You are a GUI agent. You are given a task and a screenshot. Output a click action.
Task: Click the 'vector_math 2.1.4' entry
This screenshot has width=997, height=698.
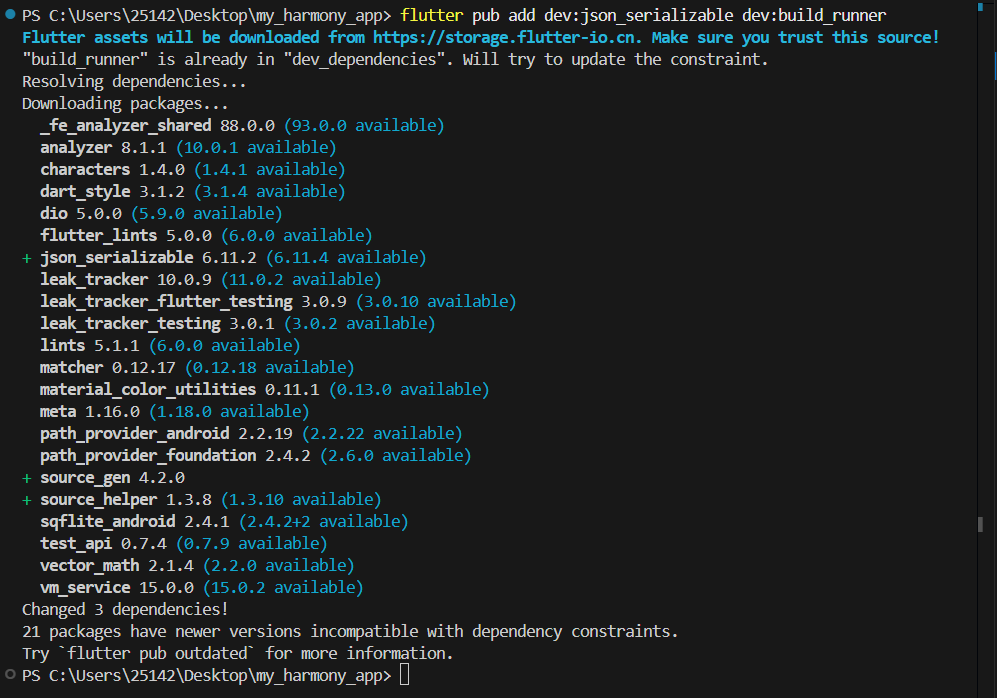point(117,566)
